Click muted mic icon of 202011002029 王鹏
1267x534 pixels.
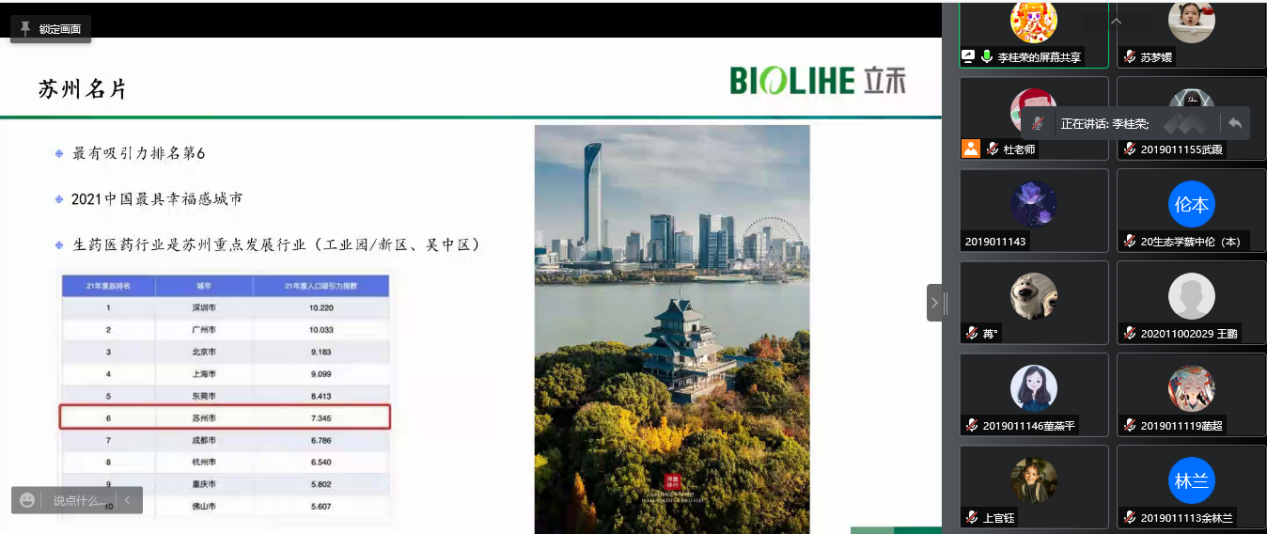point(1129,333)
